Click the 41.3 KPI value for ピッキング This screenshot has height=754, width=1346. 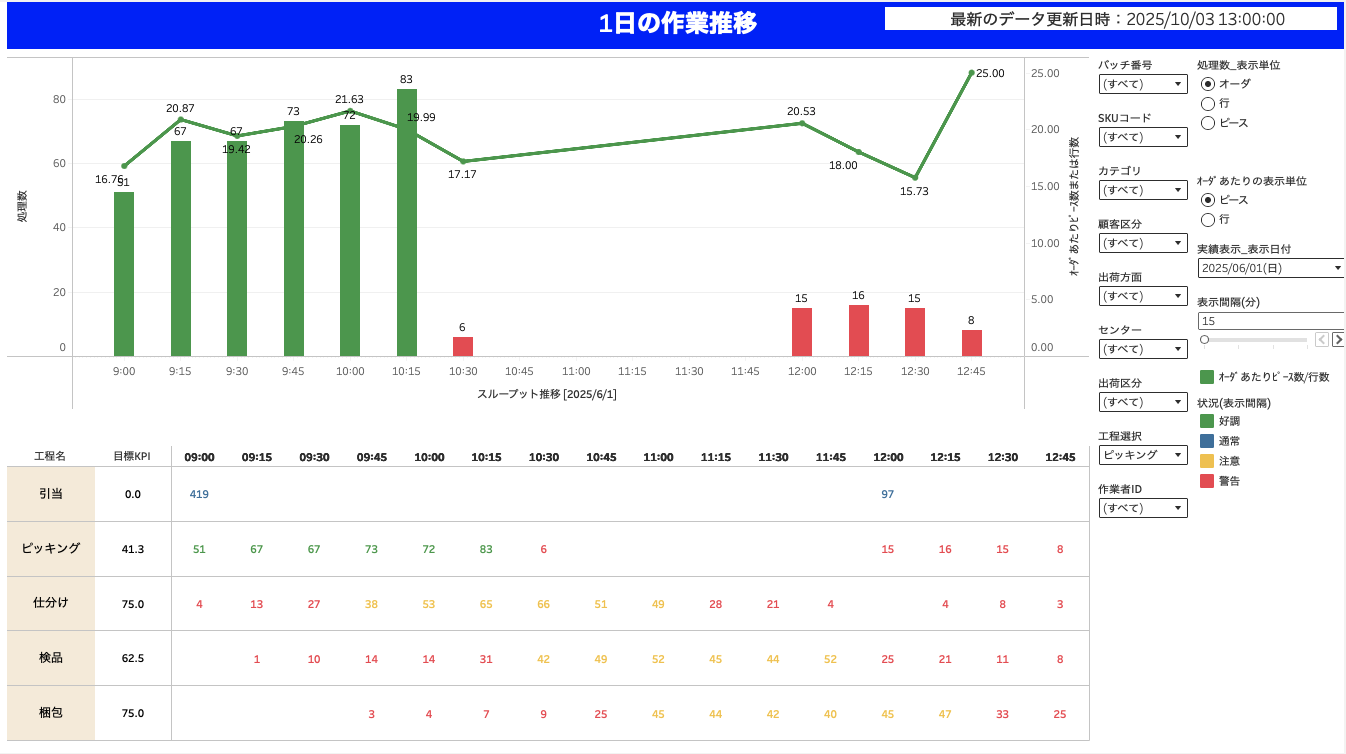tap(133, 549)
